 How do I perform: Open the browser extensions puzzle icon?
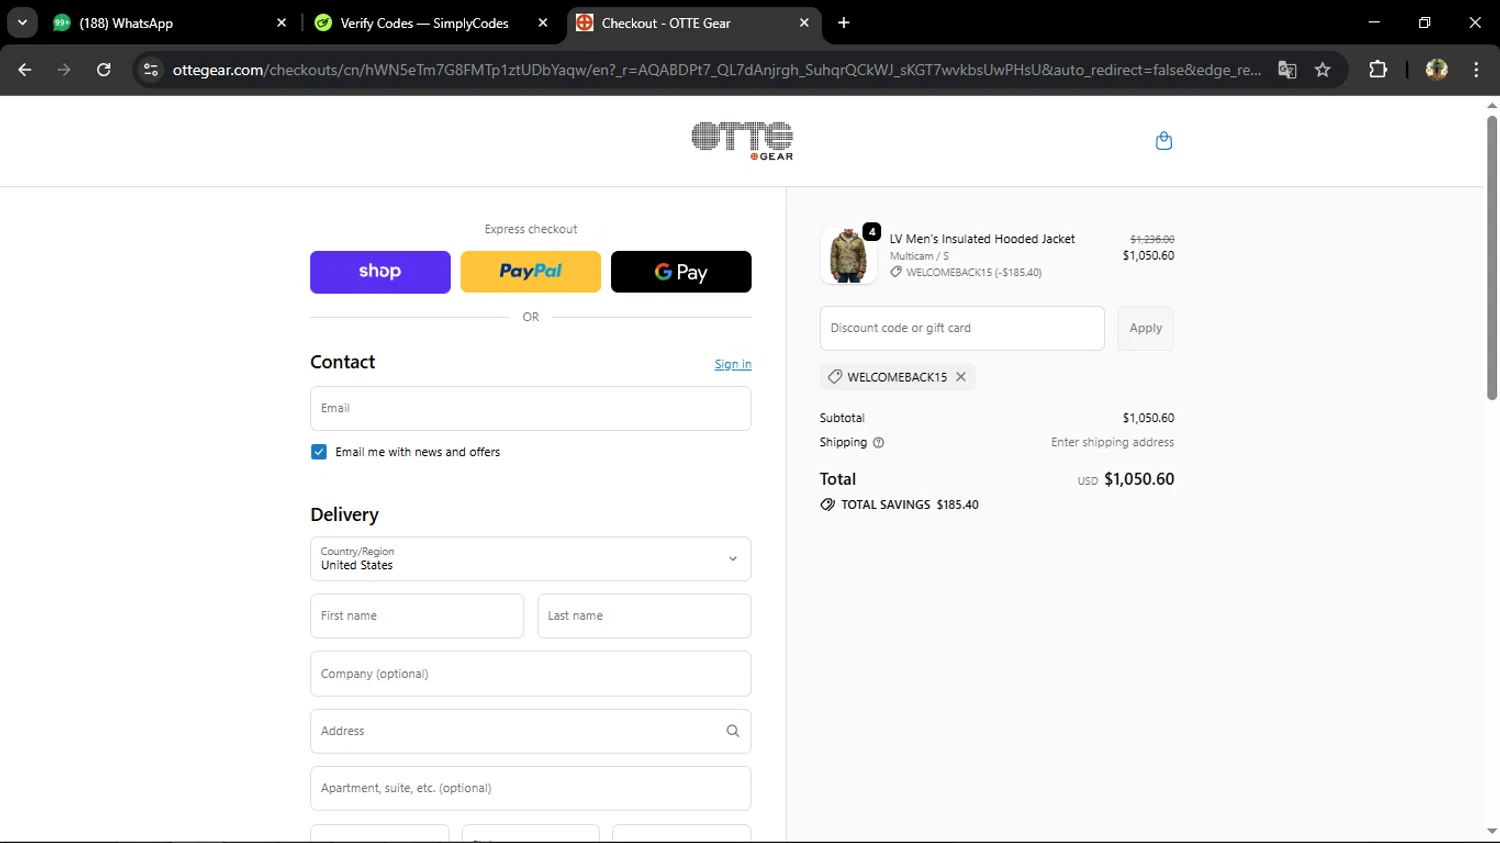pos(1378,70)
